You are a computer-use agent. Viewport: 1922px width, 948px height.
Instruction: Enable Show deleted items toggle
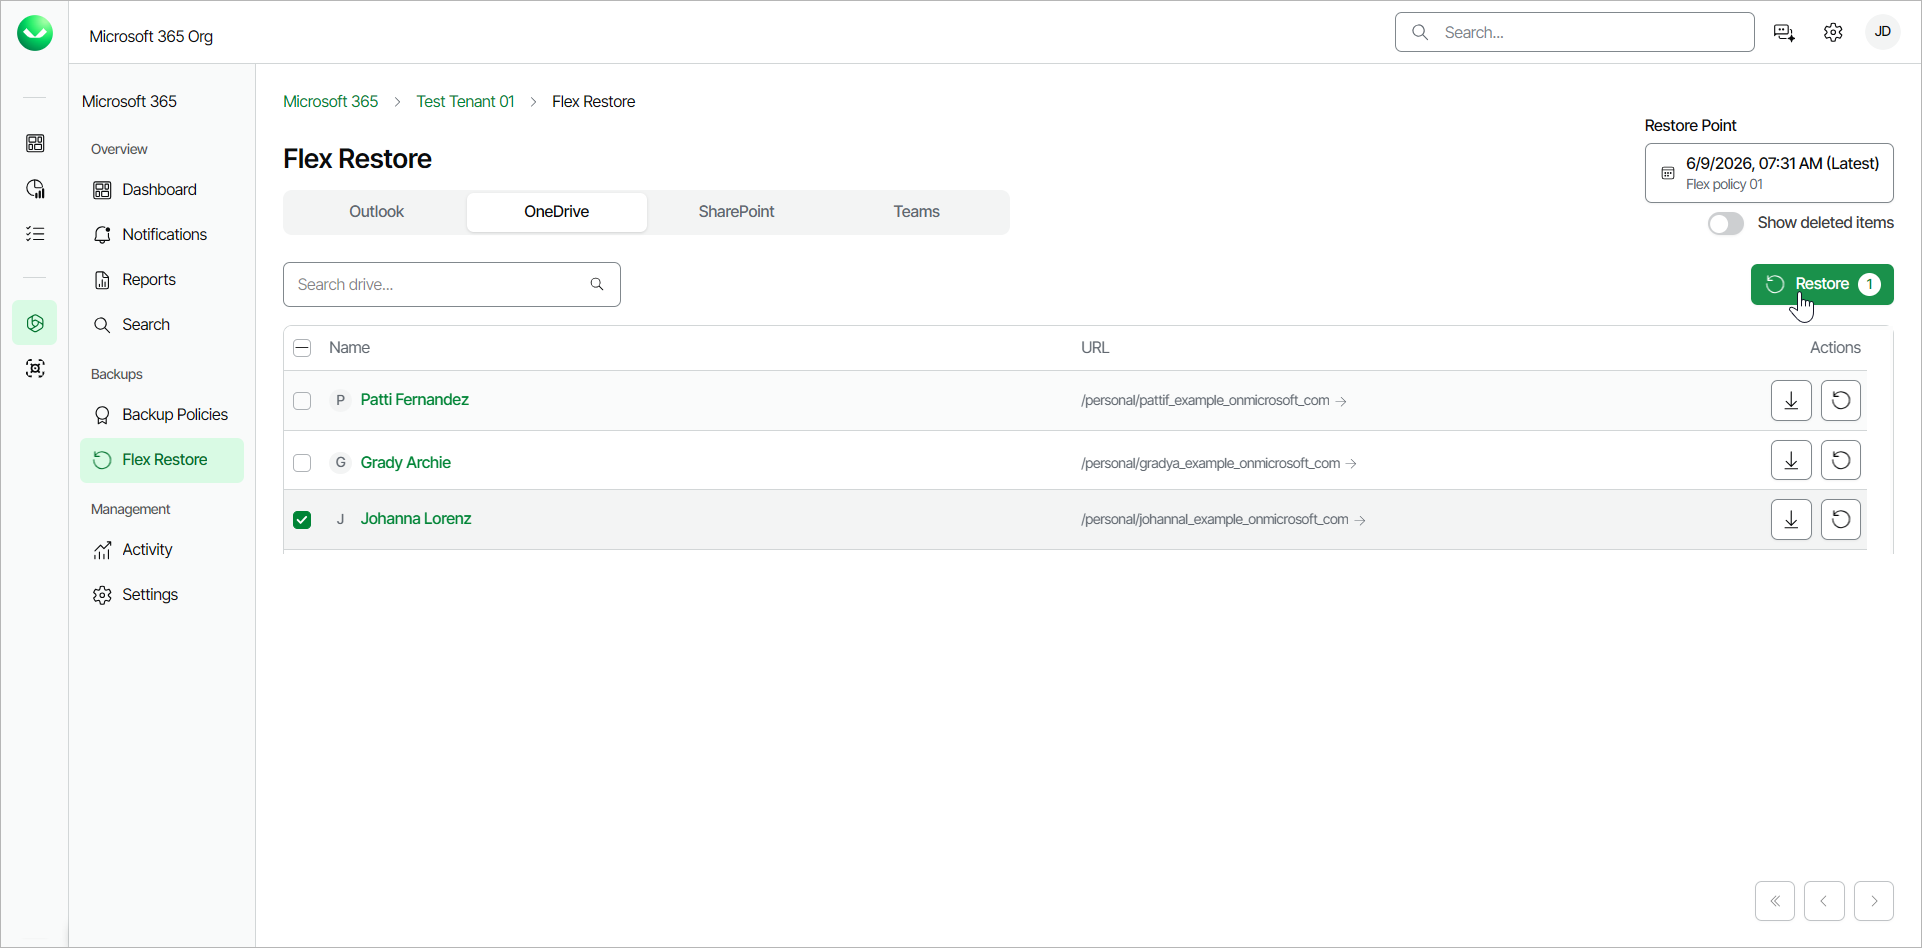(1725, 223)
